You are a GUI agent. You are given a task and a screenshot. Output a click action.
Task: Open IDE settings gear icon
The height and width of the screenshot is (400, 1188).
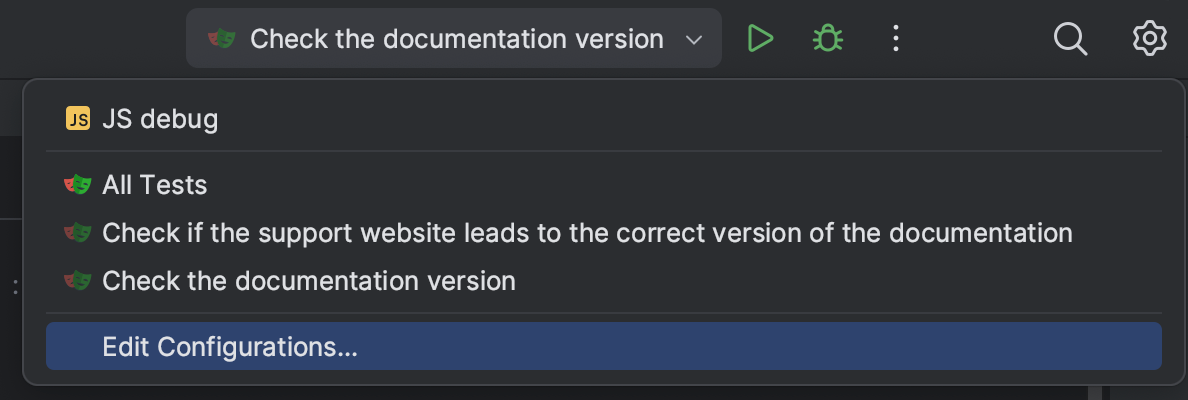click(x=1149, y=39)
